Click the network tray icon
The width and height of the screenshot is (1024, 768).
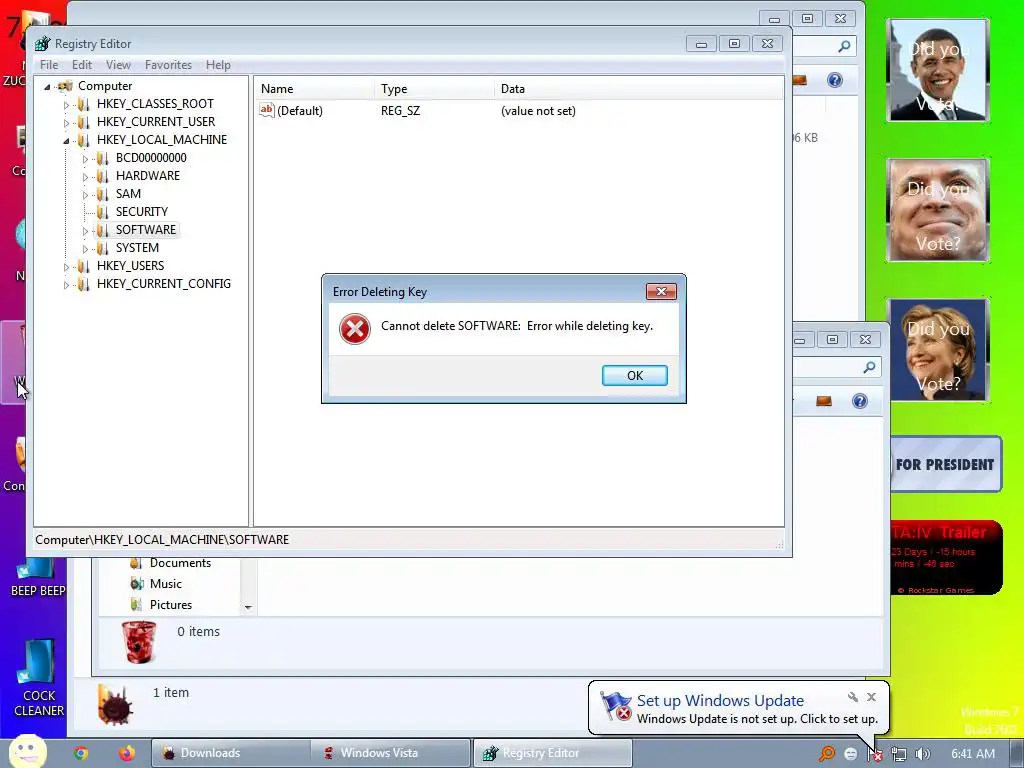pyautogui.click(x=899, y=754)
